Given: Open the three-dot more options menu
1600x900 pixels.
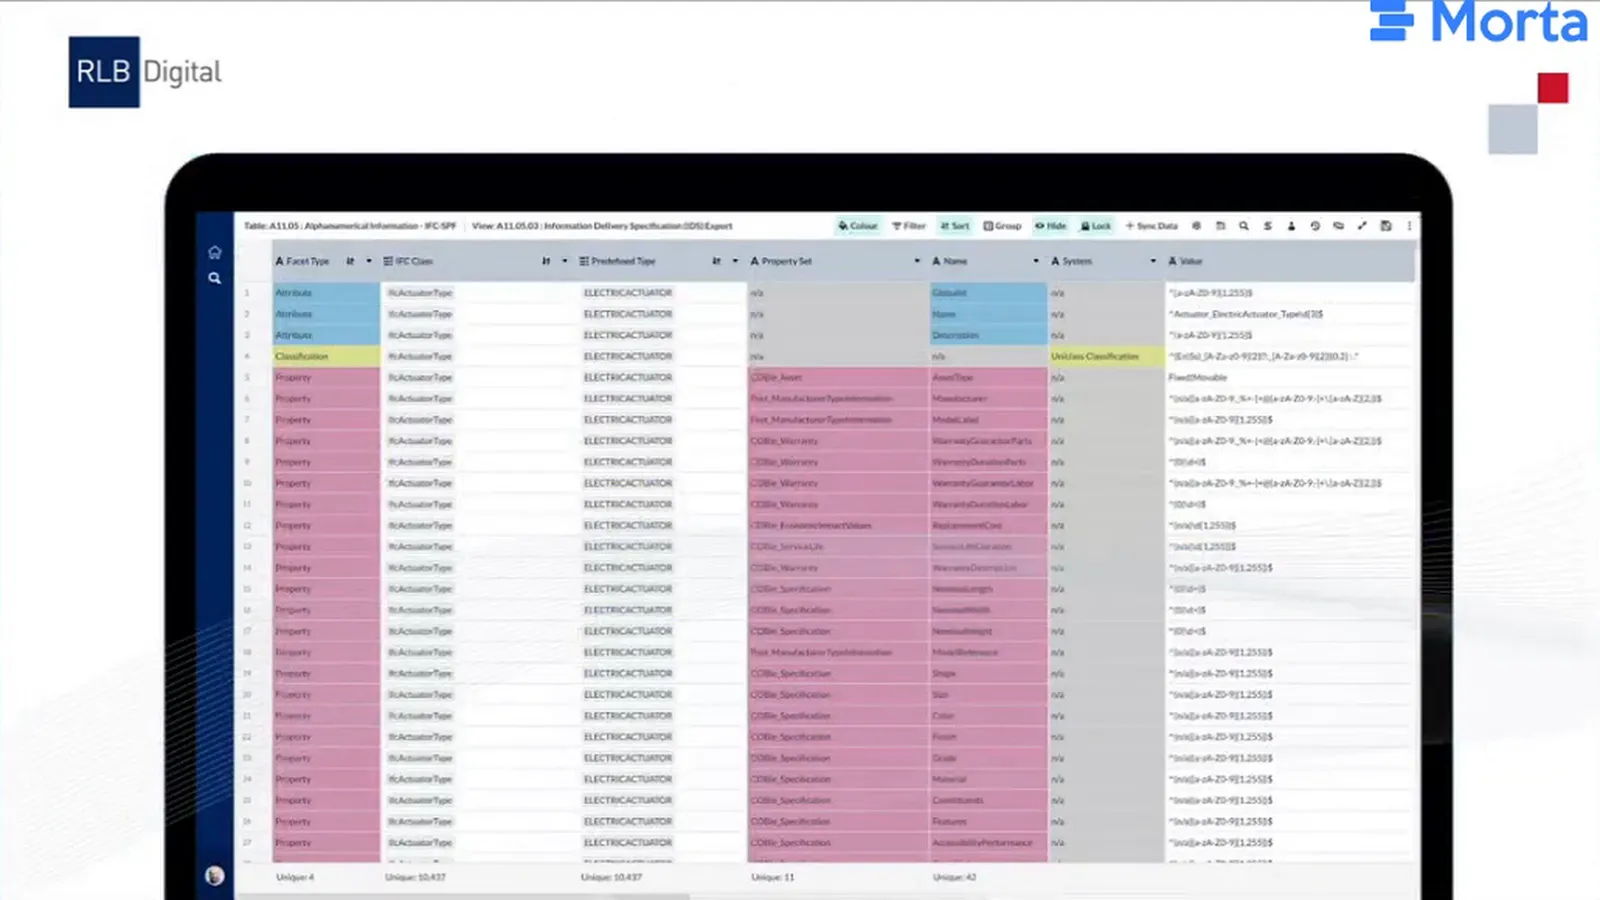Looking at the screenshot, I should tap(1409, 226).
